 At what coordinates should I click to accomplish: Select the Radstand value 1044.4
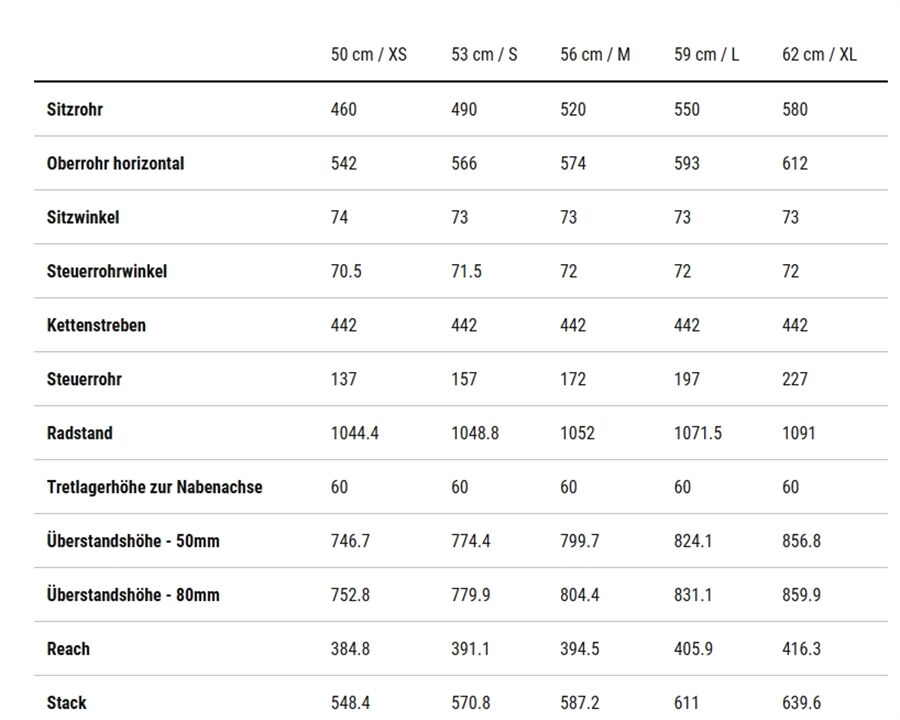coord(355,433)
